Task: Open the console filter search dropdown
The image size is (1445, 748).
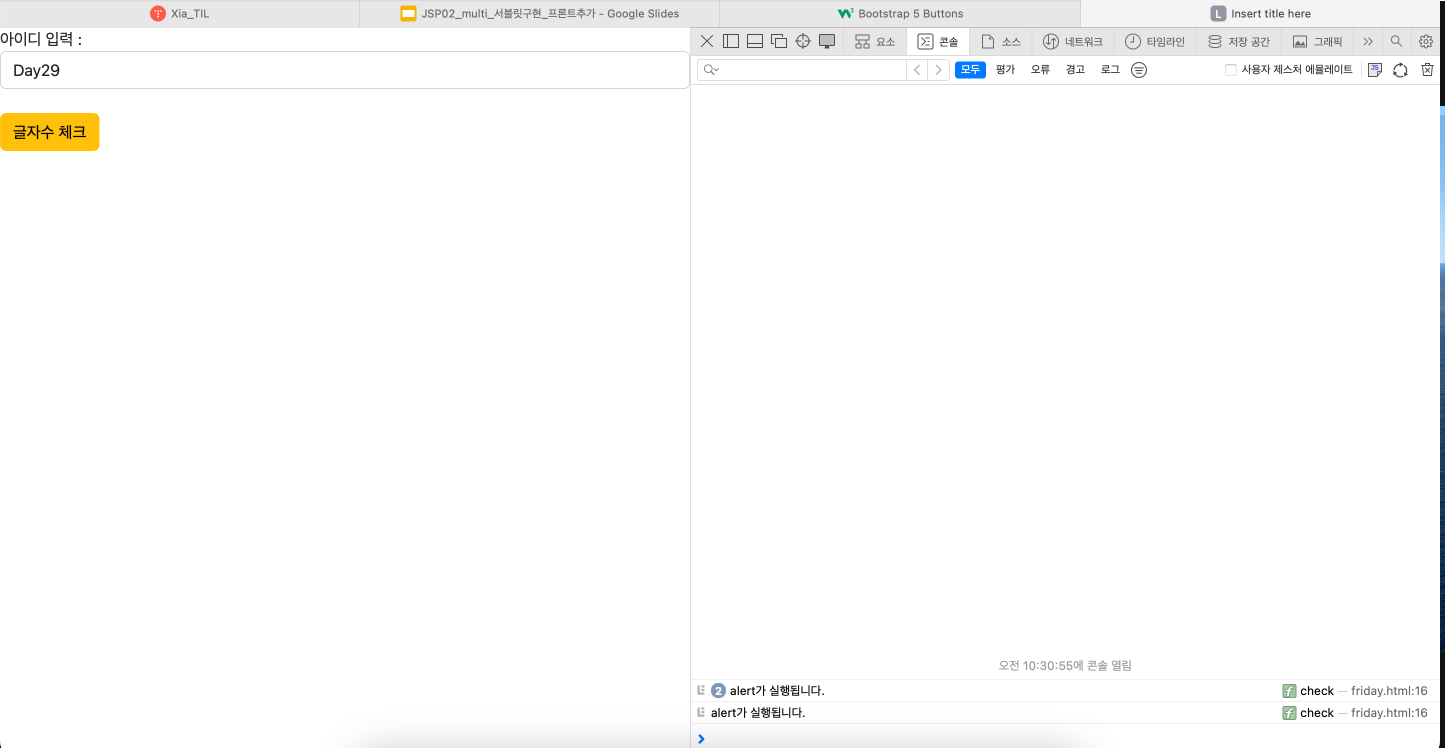Action: (712, 70)
